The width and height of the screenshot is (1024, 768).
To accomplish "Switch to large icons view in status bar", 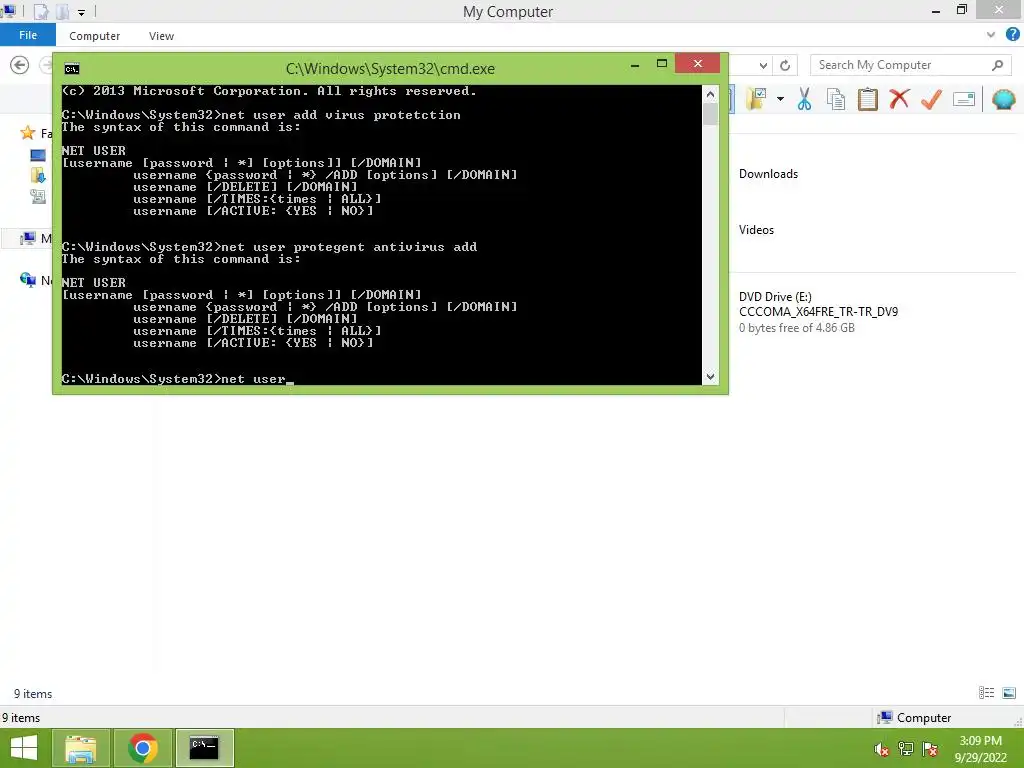I will (1009, 693).
